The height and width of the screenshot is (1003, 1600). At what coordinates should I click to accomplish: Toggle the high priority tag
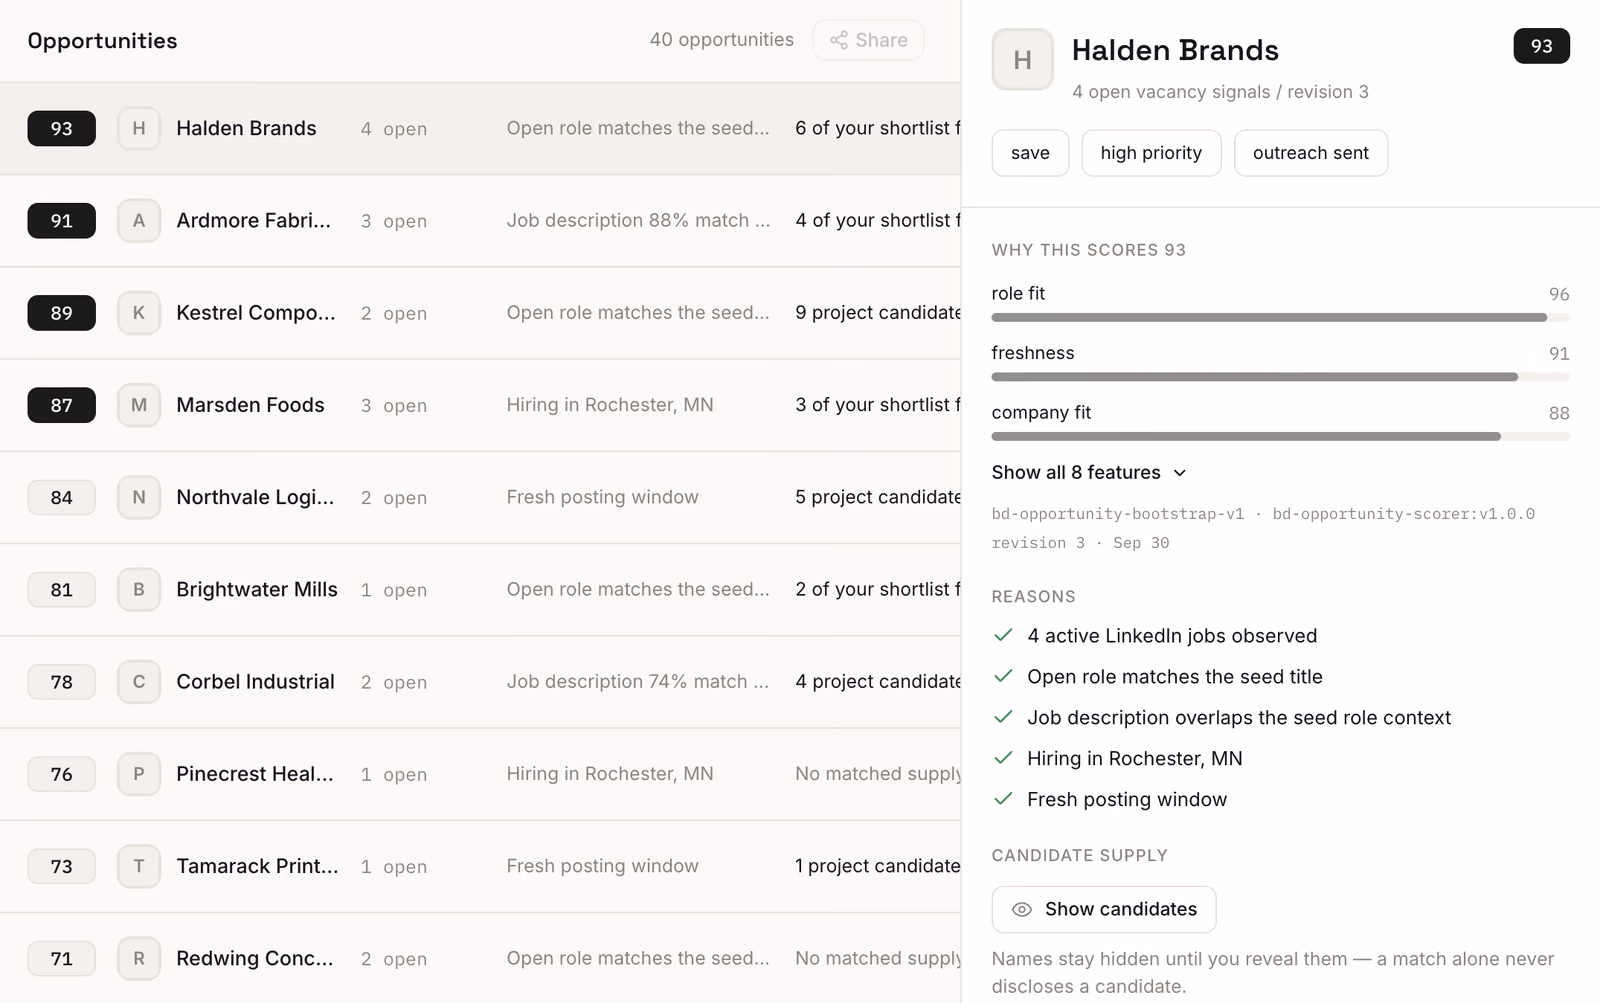pos(1151,153)
